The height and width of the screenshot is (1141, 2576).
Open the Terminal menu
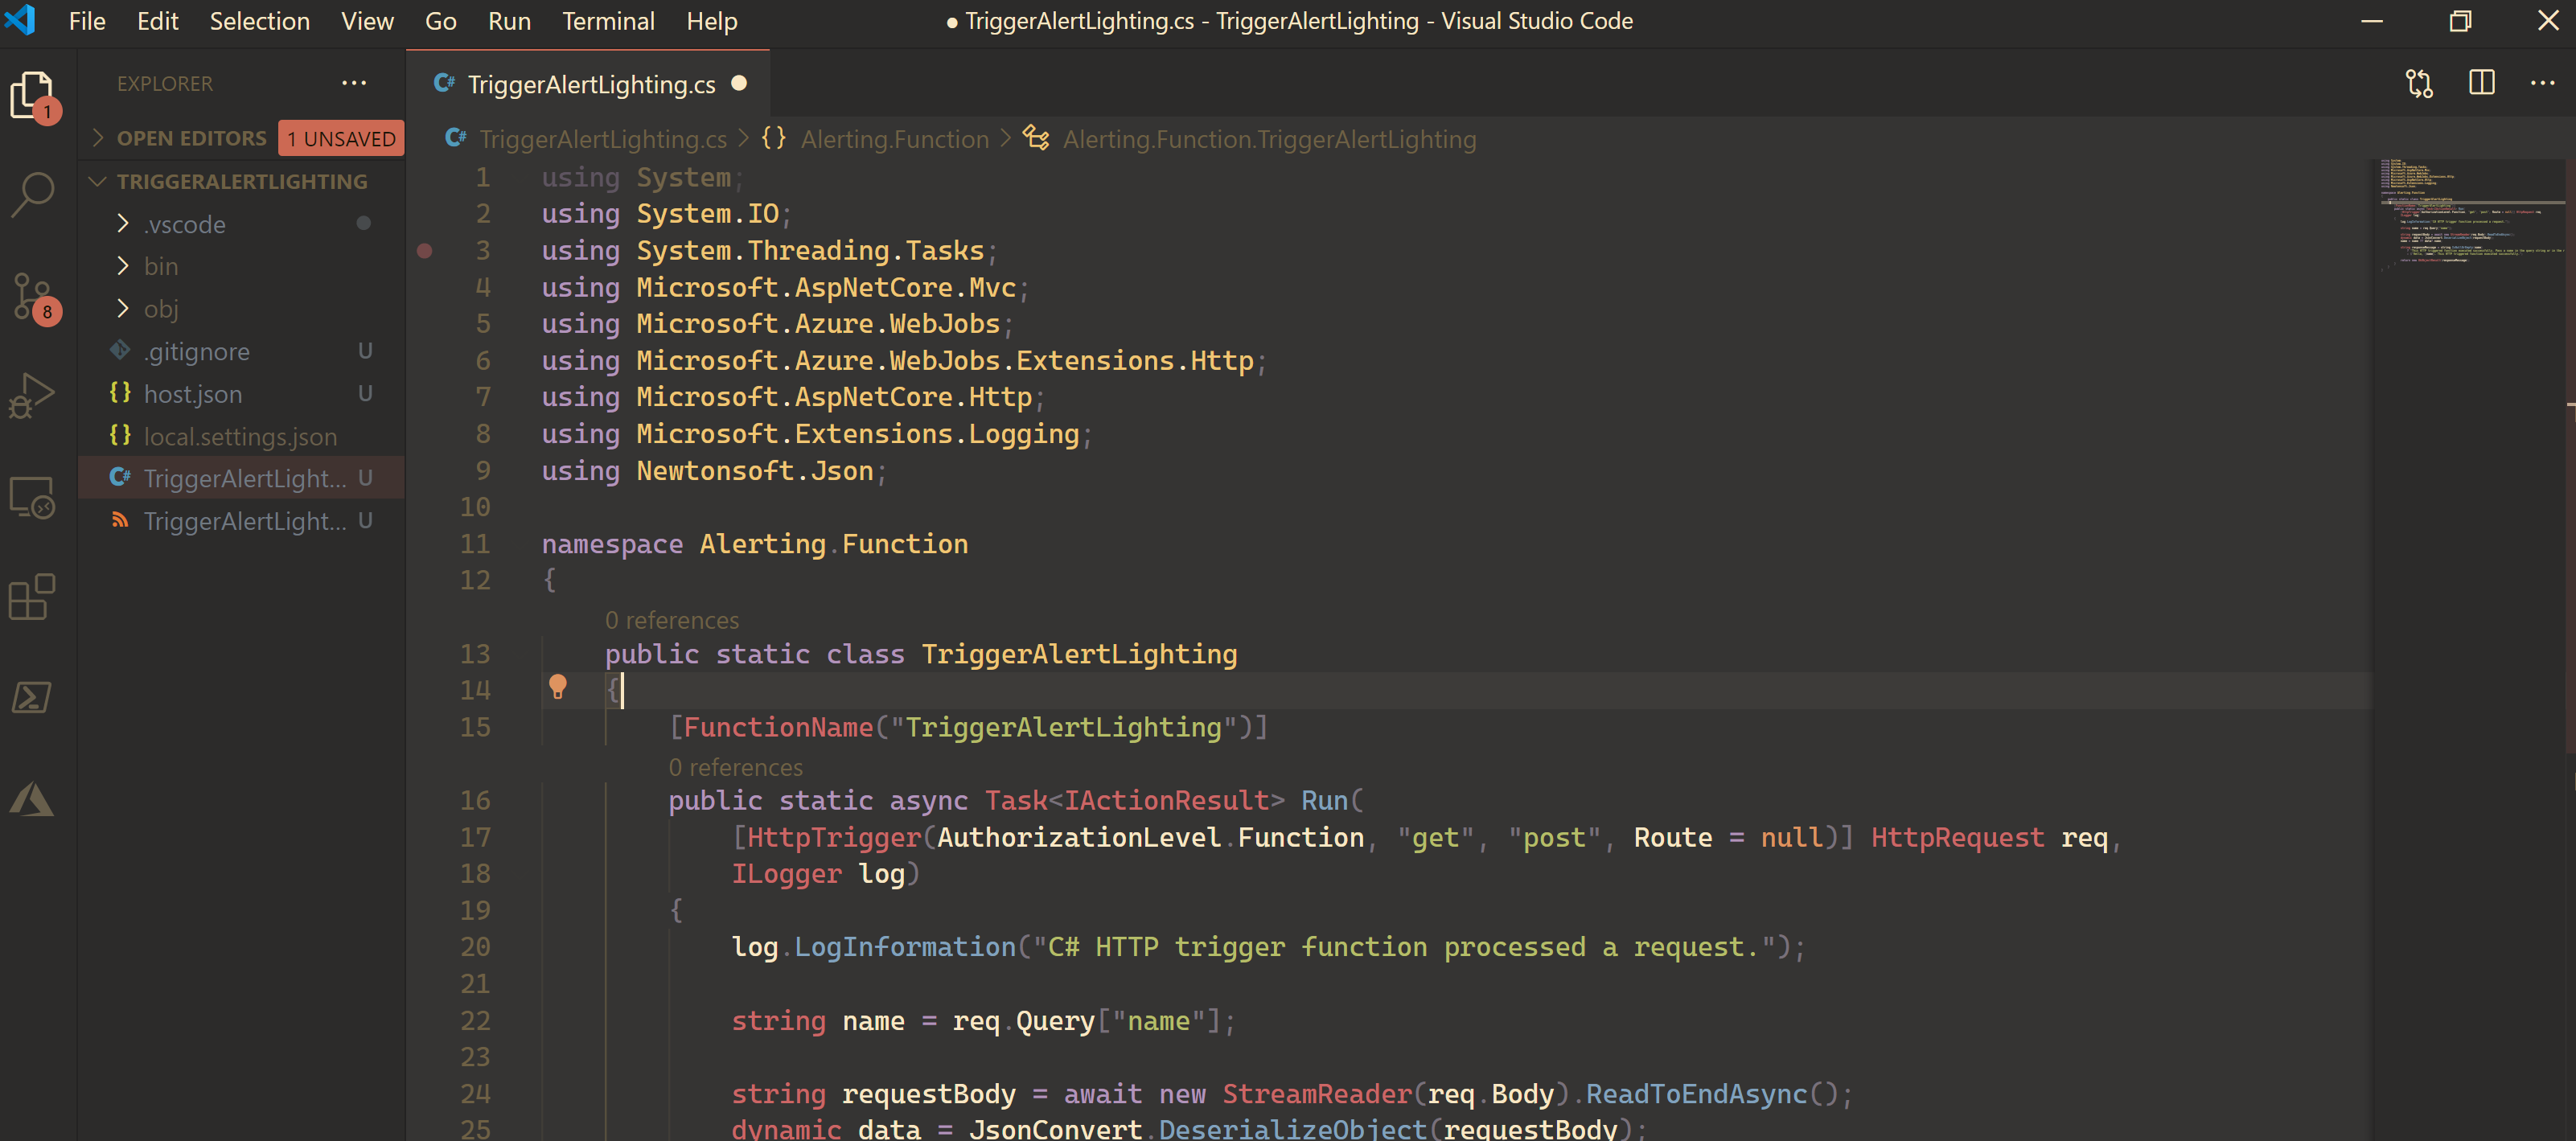click(608, 21)
